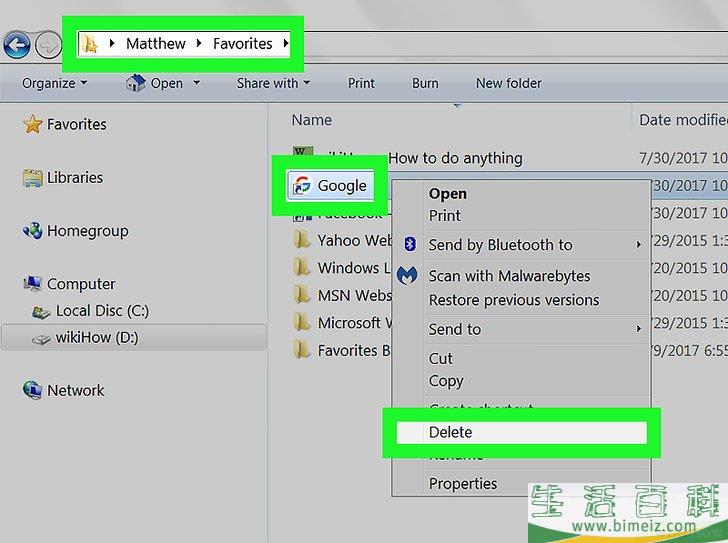This screenshot has height=543, width=728.
Task: Click the Libraries icon in sidebar
Action: click(32, 178)
